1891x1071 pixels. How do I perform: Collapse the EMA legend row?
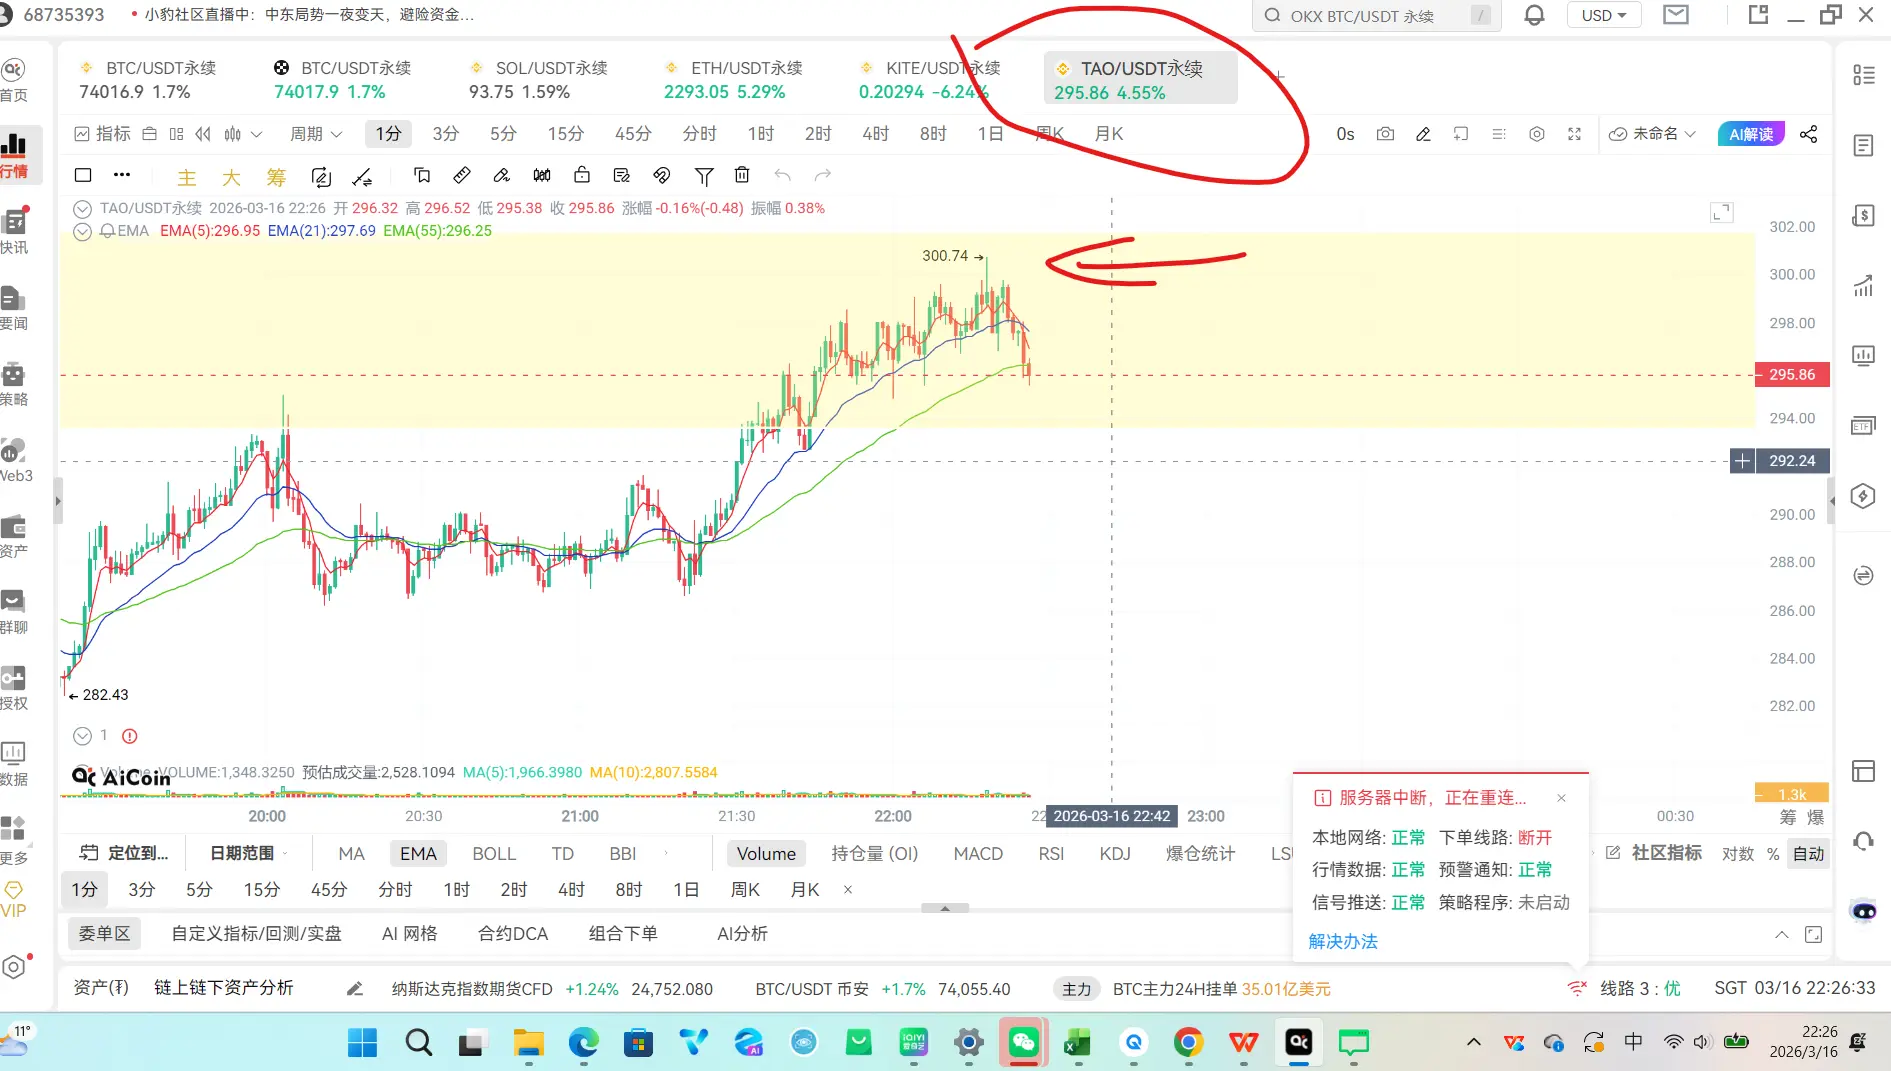click(x=83, y=231)
